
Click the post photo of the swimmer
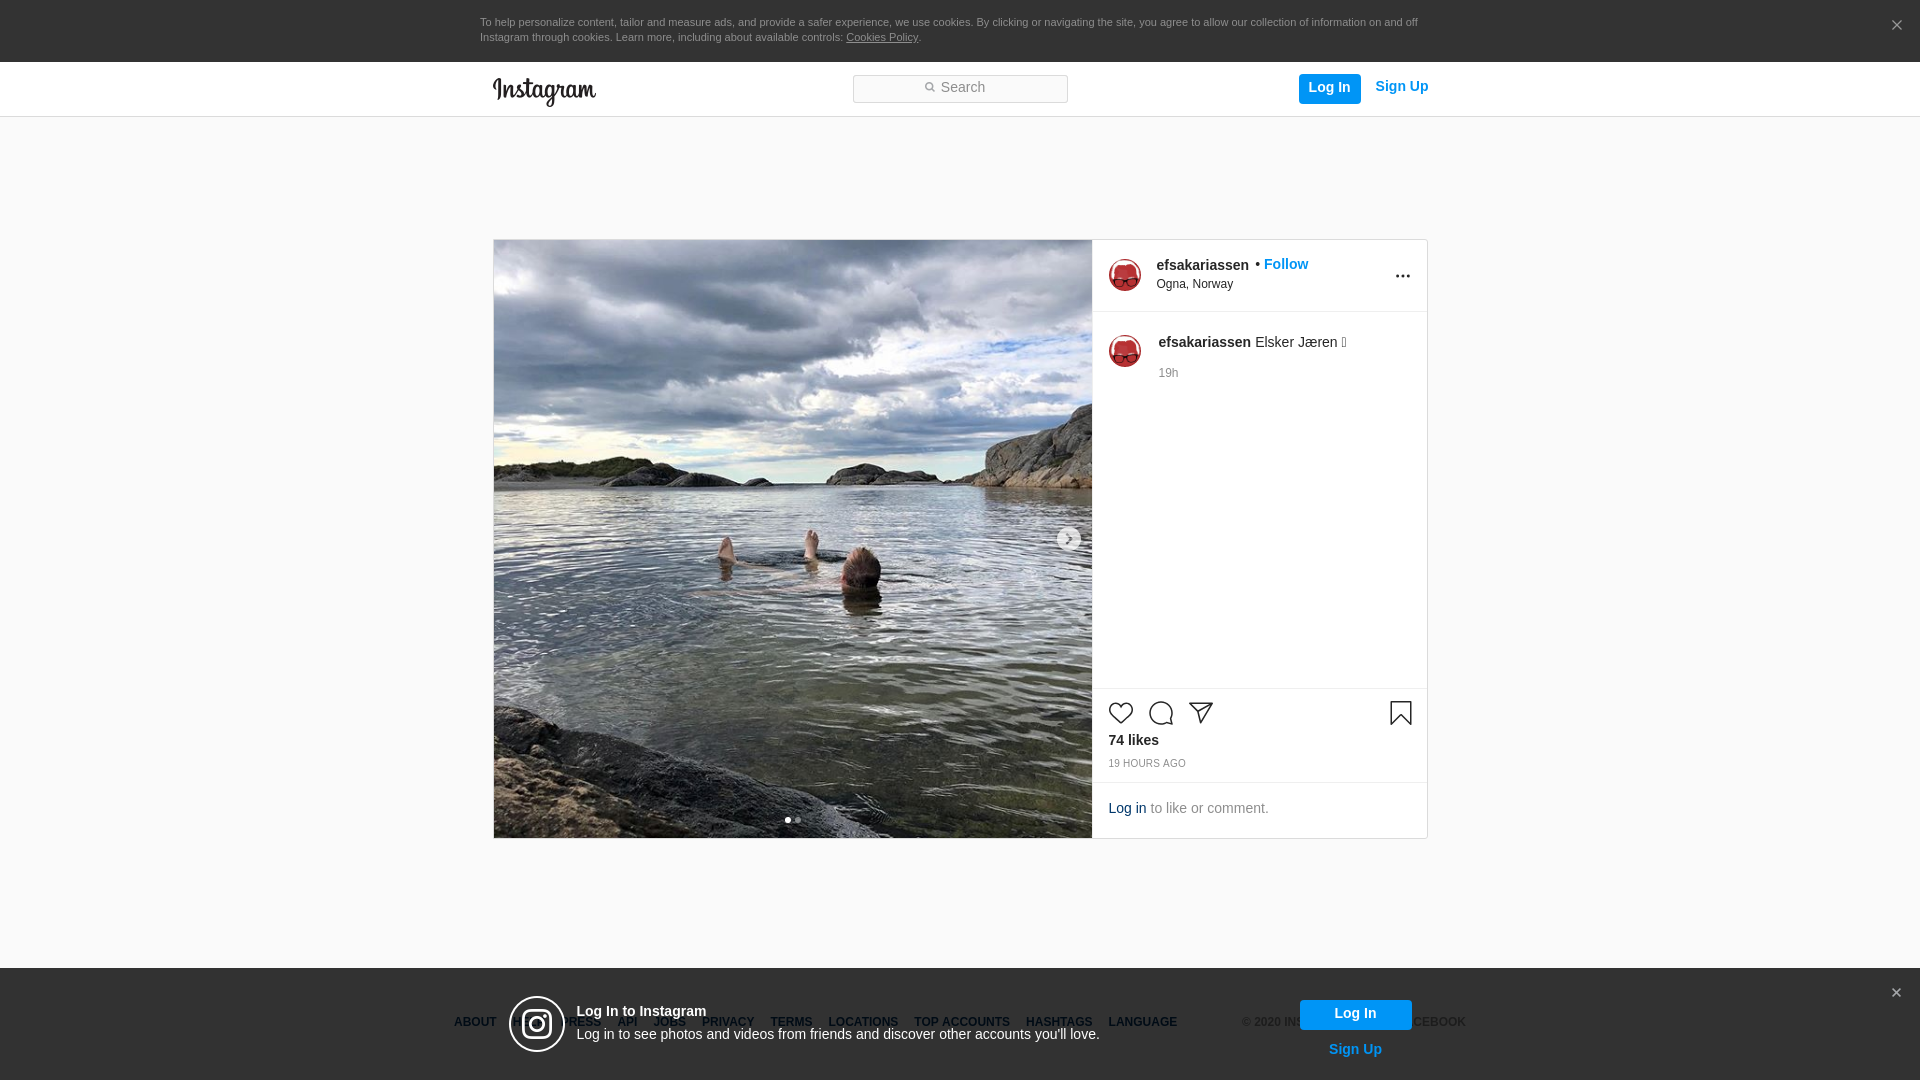(792, 539)
